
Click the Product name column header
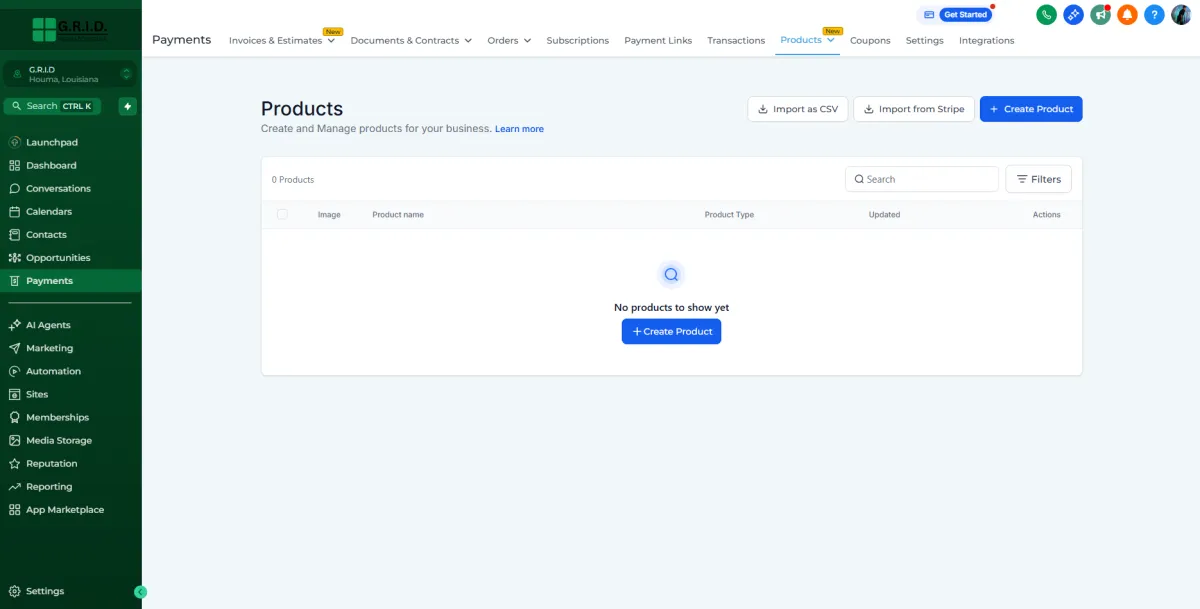coord(398,215)
